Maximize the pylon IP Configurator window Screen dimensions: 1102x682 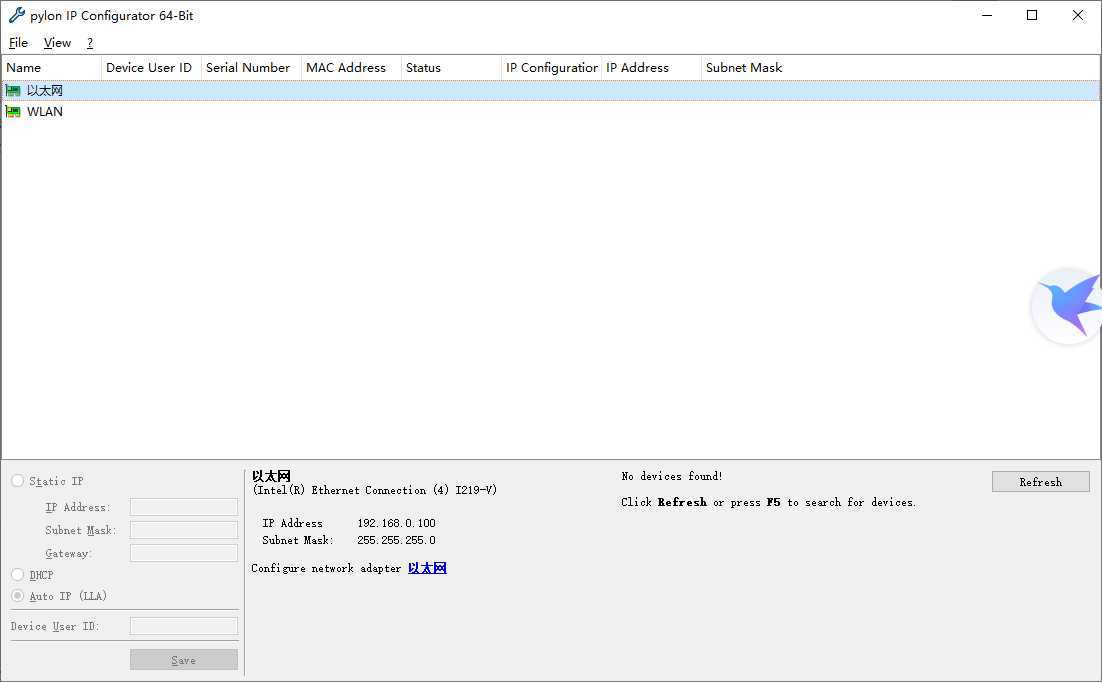point(1032,15)
